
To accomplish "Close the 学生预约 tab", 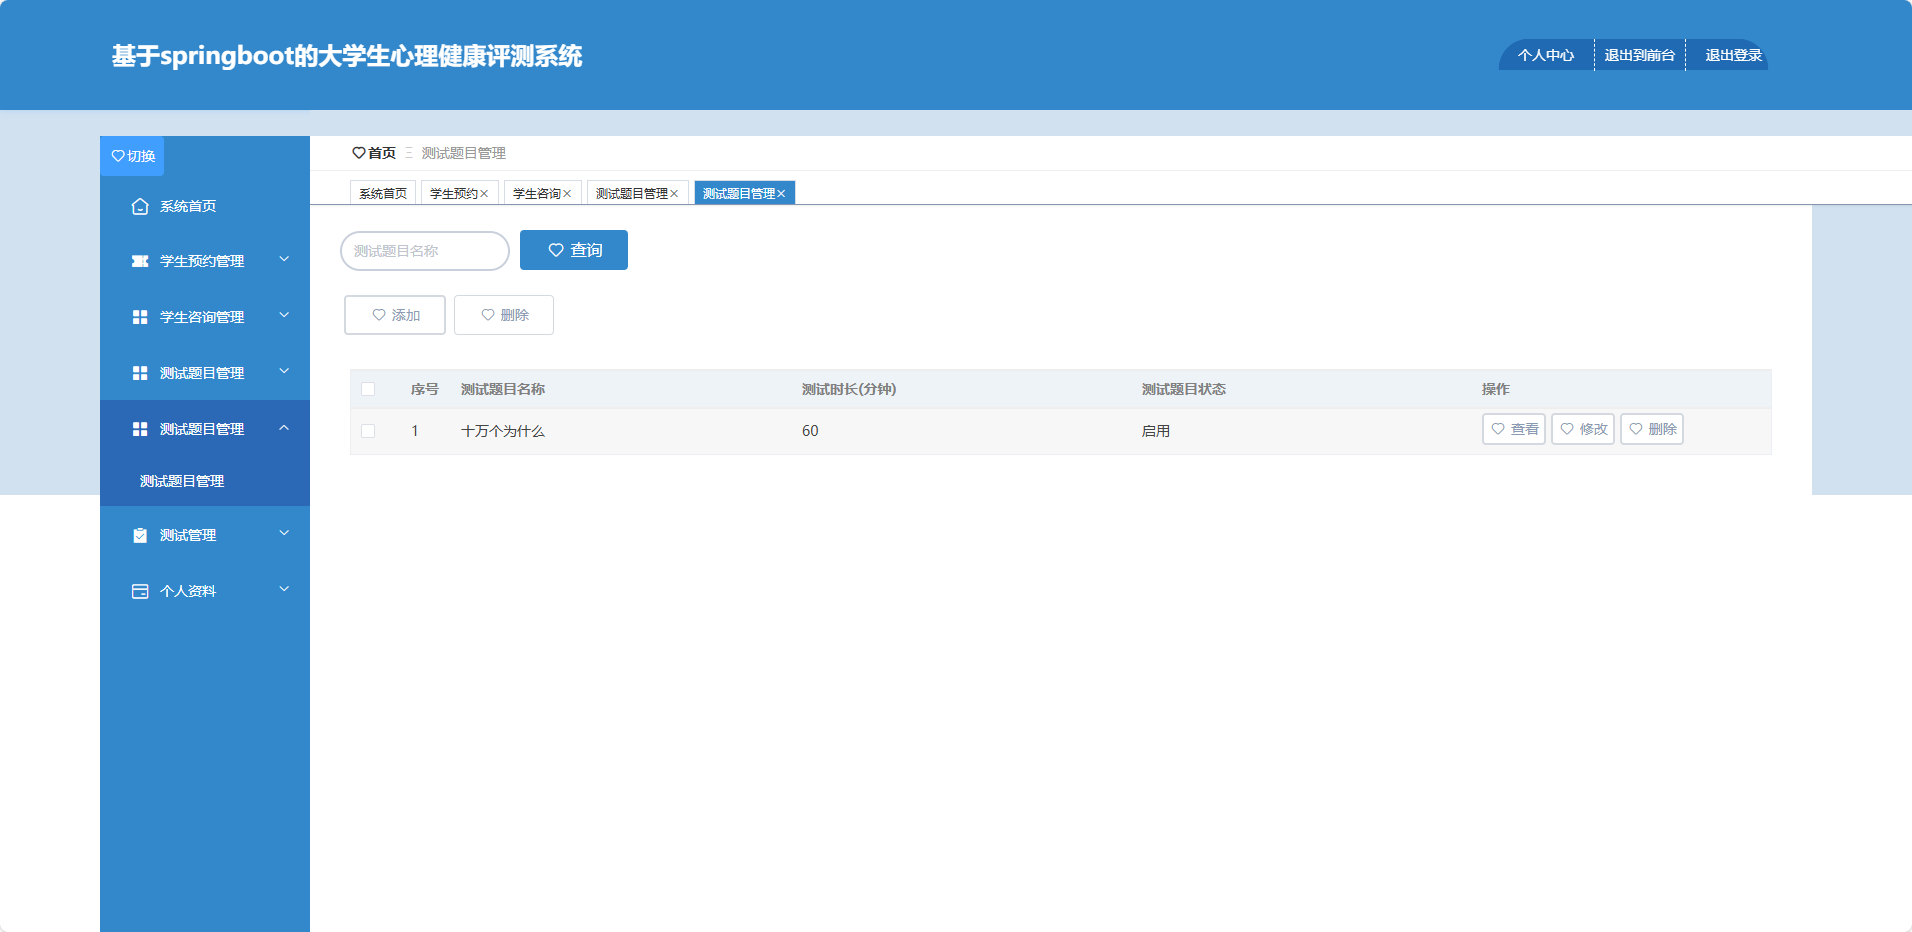I will point(484,194).
